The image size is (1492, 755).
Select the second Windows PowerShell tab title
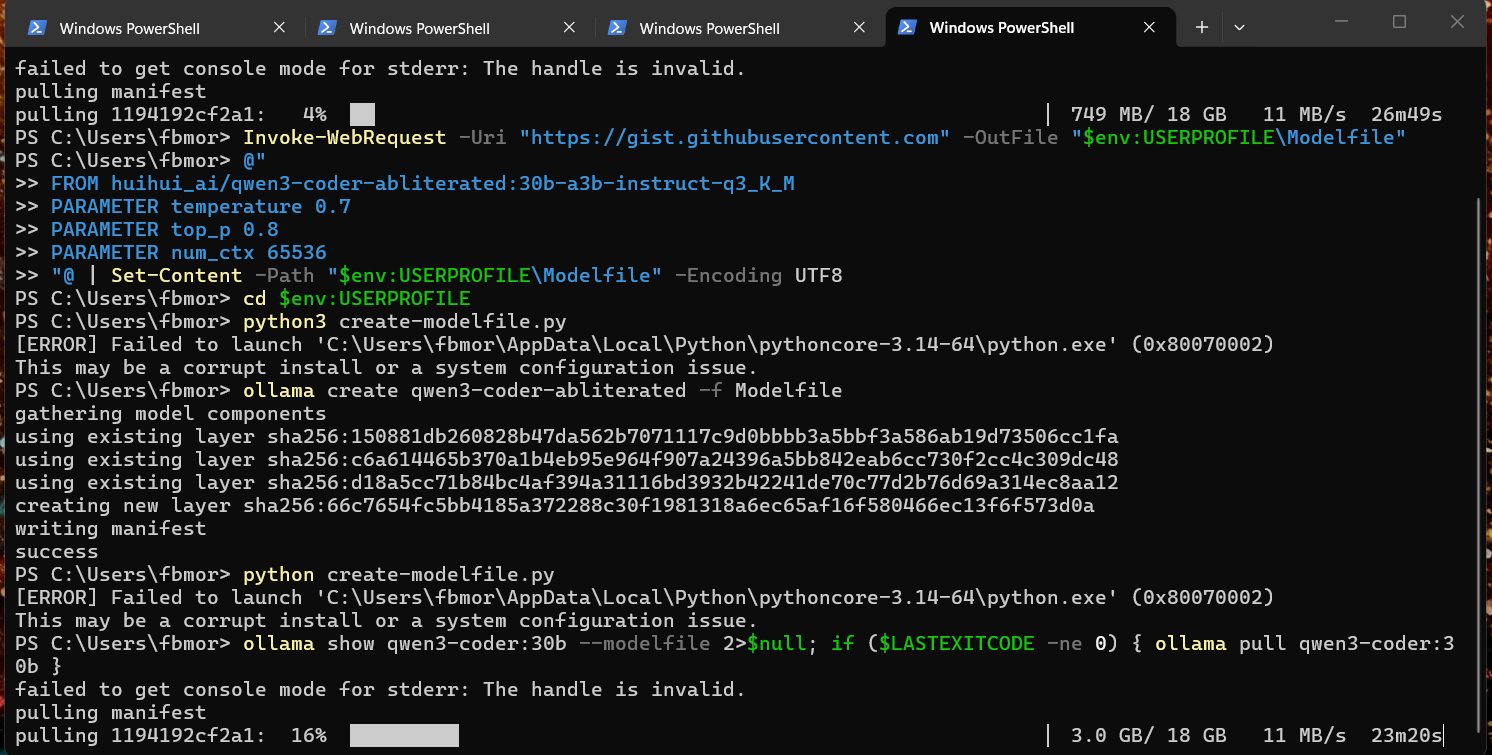point(420,28)
